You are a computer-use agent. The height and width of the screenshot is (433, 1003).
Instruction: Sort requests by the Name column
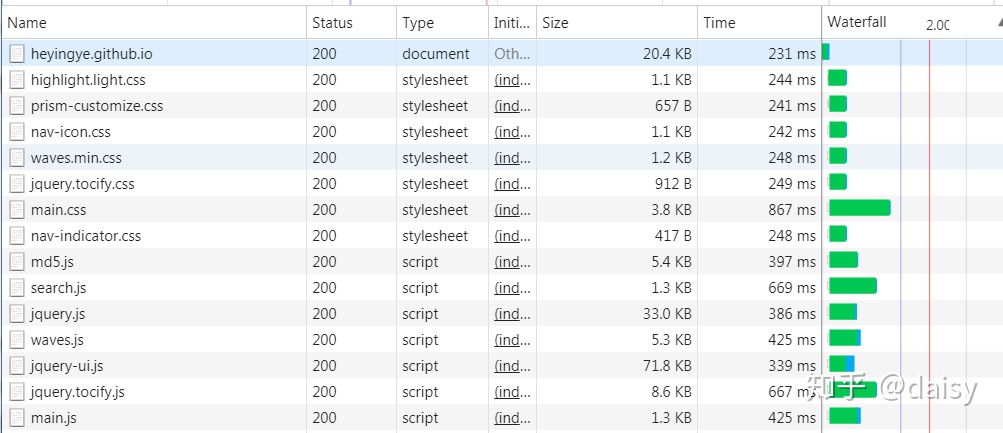pos(27,23)
